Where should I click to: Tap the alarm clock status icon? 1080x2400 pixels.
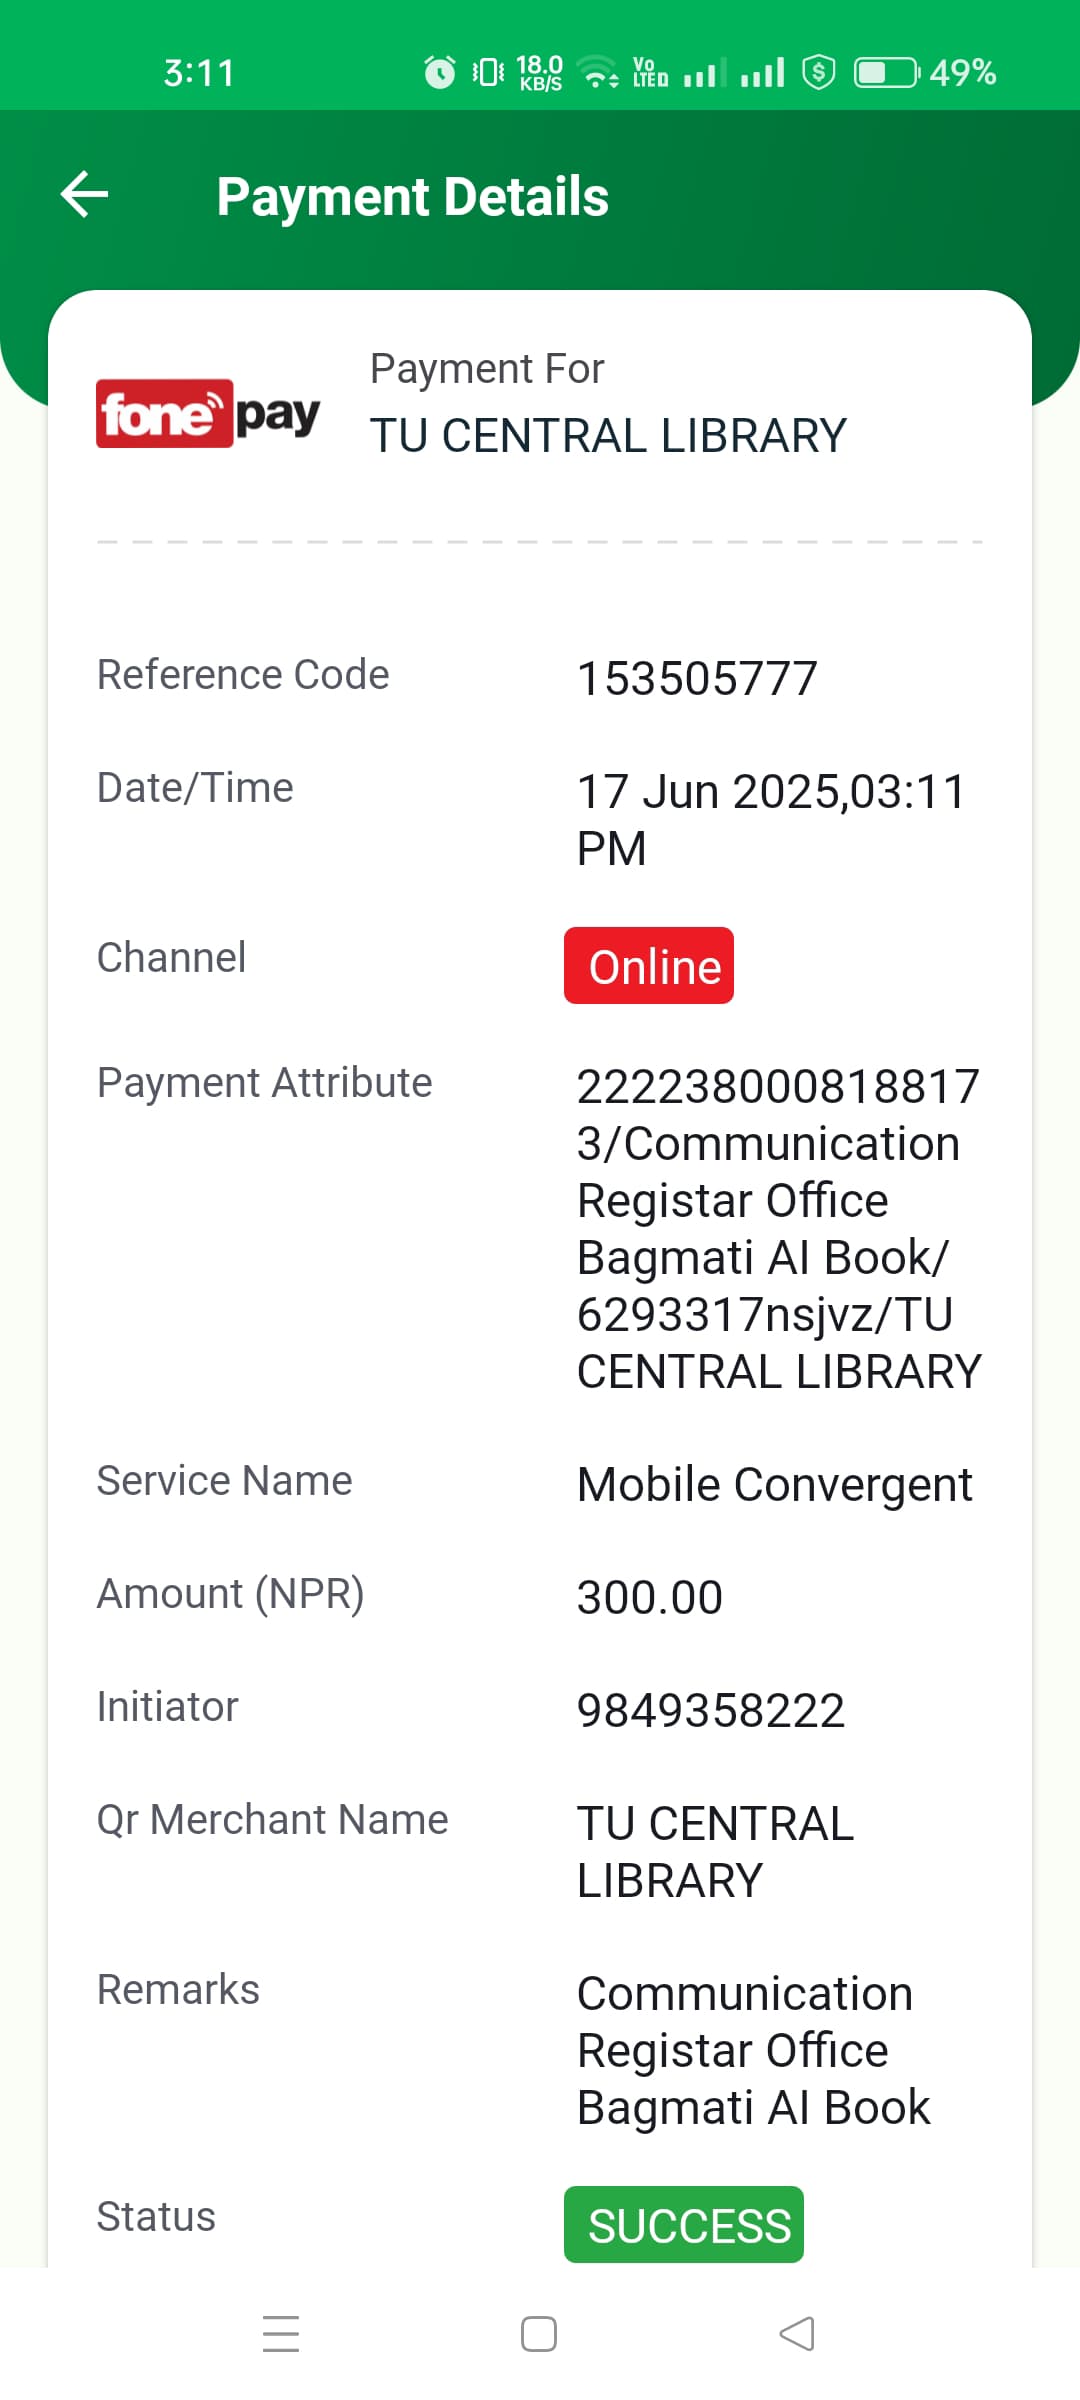(439, 72)
